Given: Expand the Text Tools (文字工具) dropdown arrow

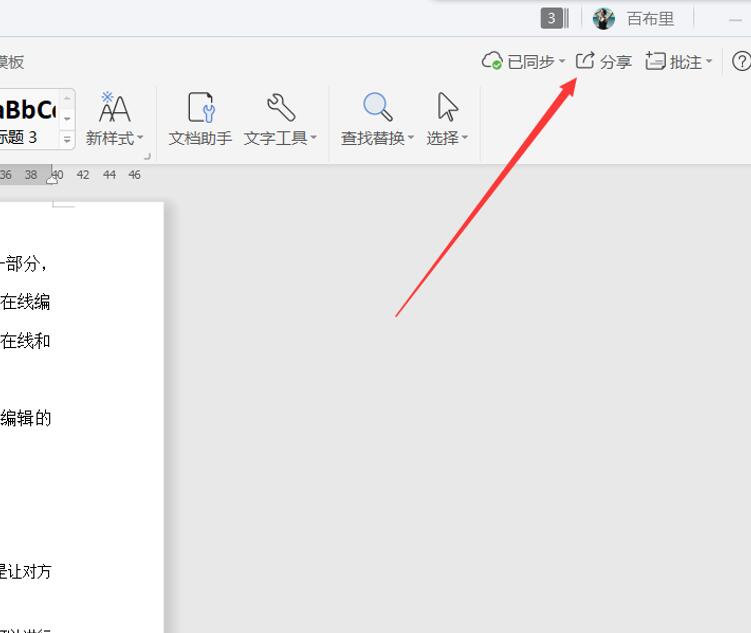Looking at the screenshot, I should [314, 138].
